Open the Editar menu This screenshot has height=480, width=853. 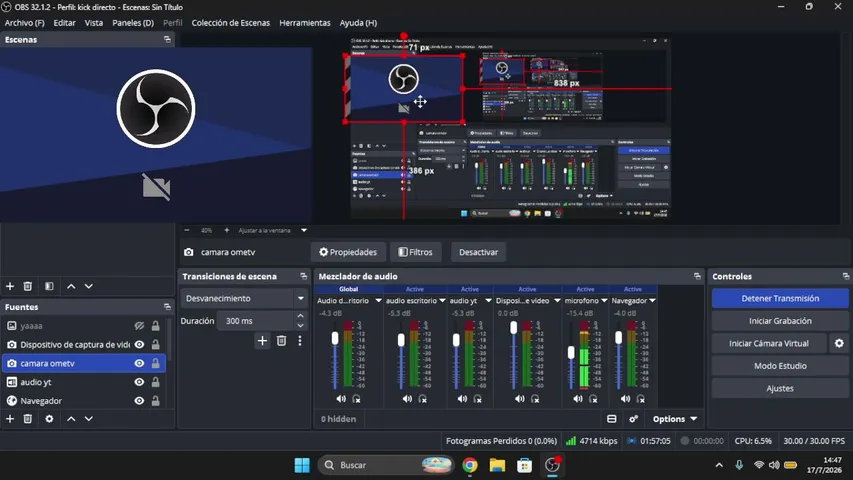click(x=64, y=23)
